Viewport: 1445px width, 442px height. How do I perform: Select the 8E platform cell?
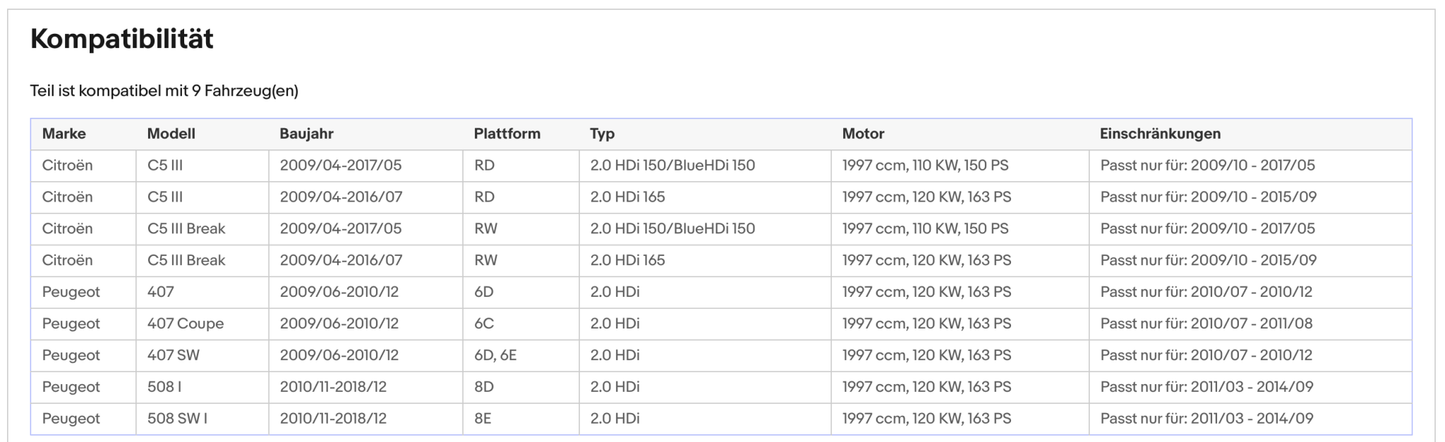[x=483, y=419]
